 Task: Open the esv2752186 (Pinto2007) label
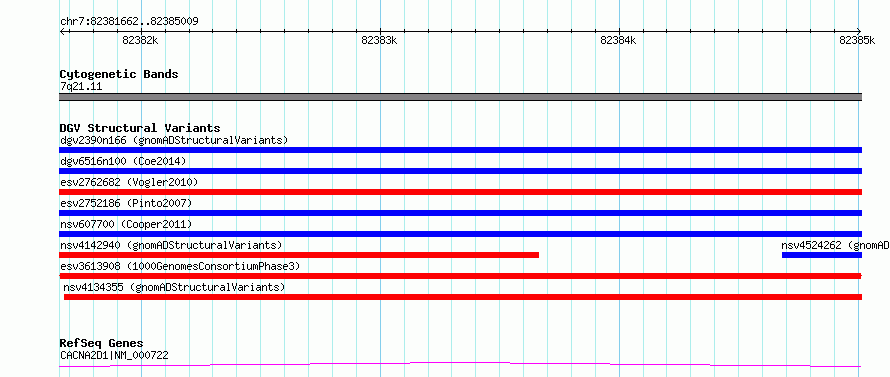pos(126,203)
